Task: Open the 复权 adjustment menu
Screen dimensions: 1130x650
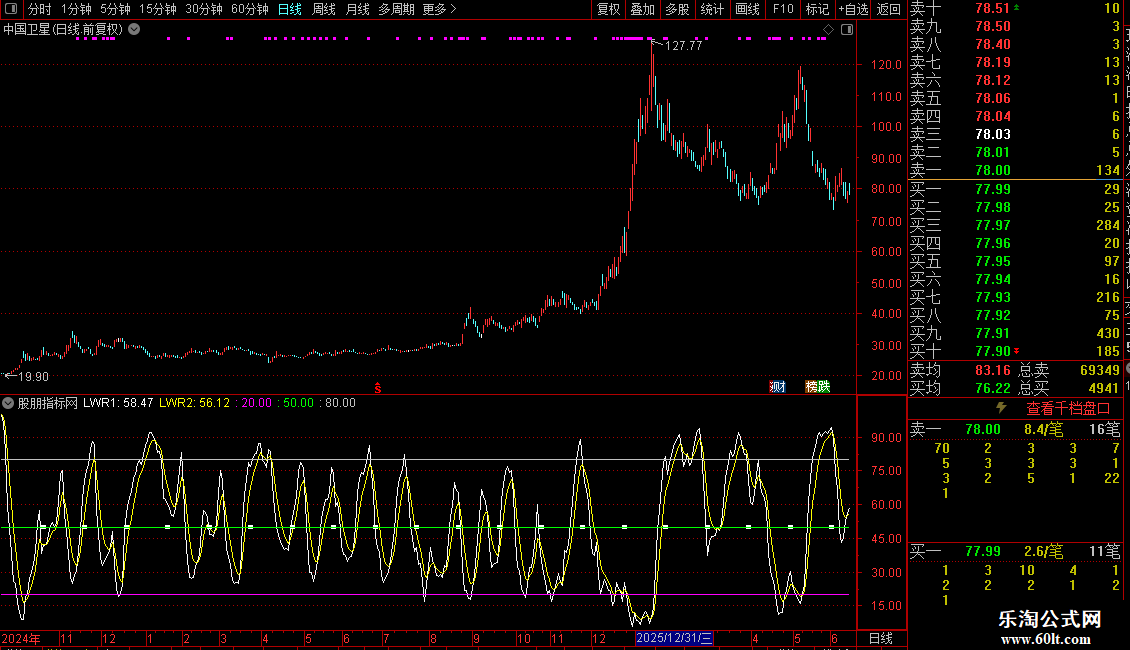Action: pos(608,9)
